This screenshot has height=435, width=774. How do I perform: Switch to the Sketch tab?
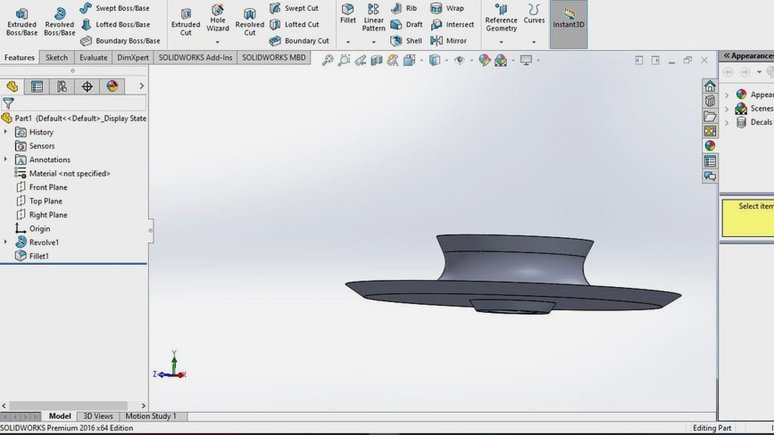click(x=57, y=57)
